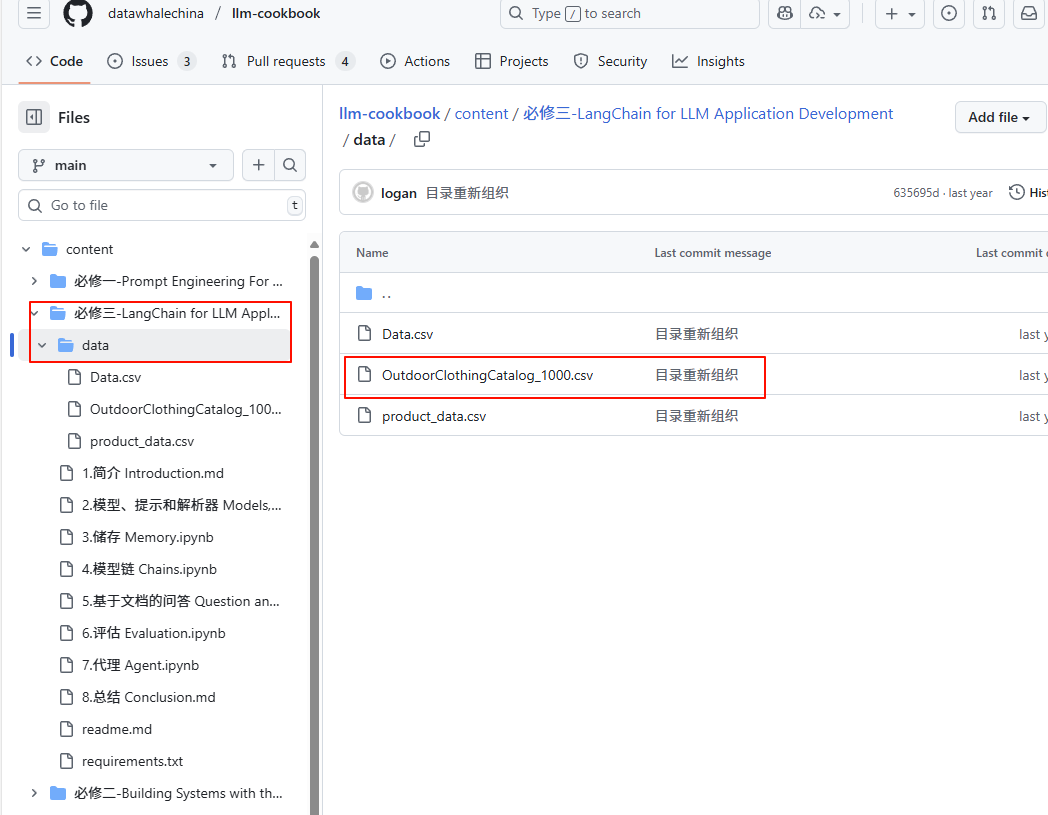Open the notifications inbox icon

coord(1029,13)
